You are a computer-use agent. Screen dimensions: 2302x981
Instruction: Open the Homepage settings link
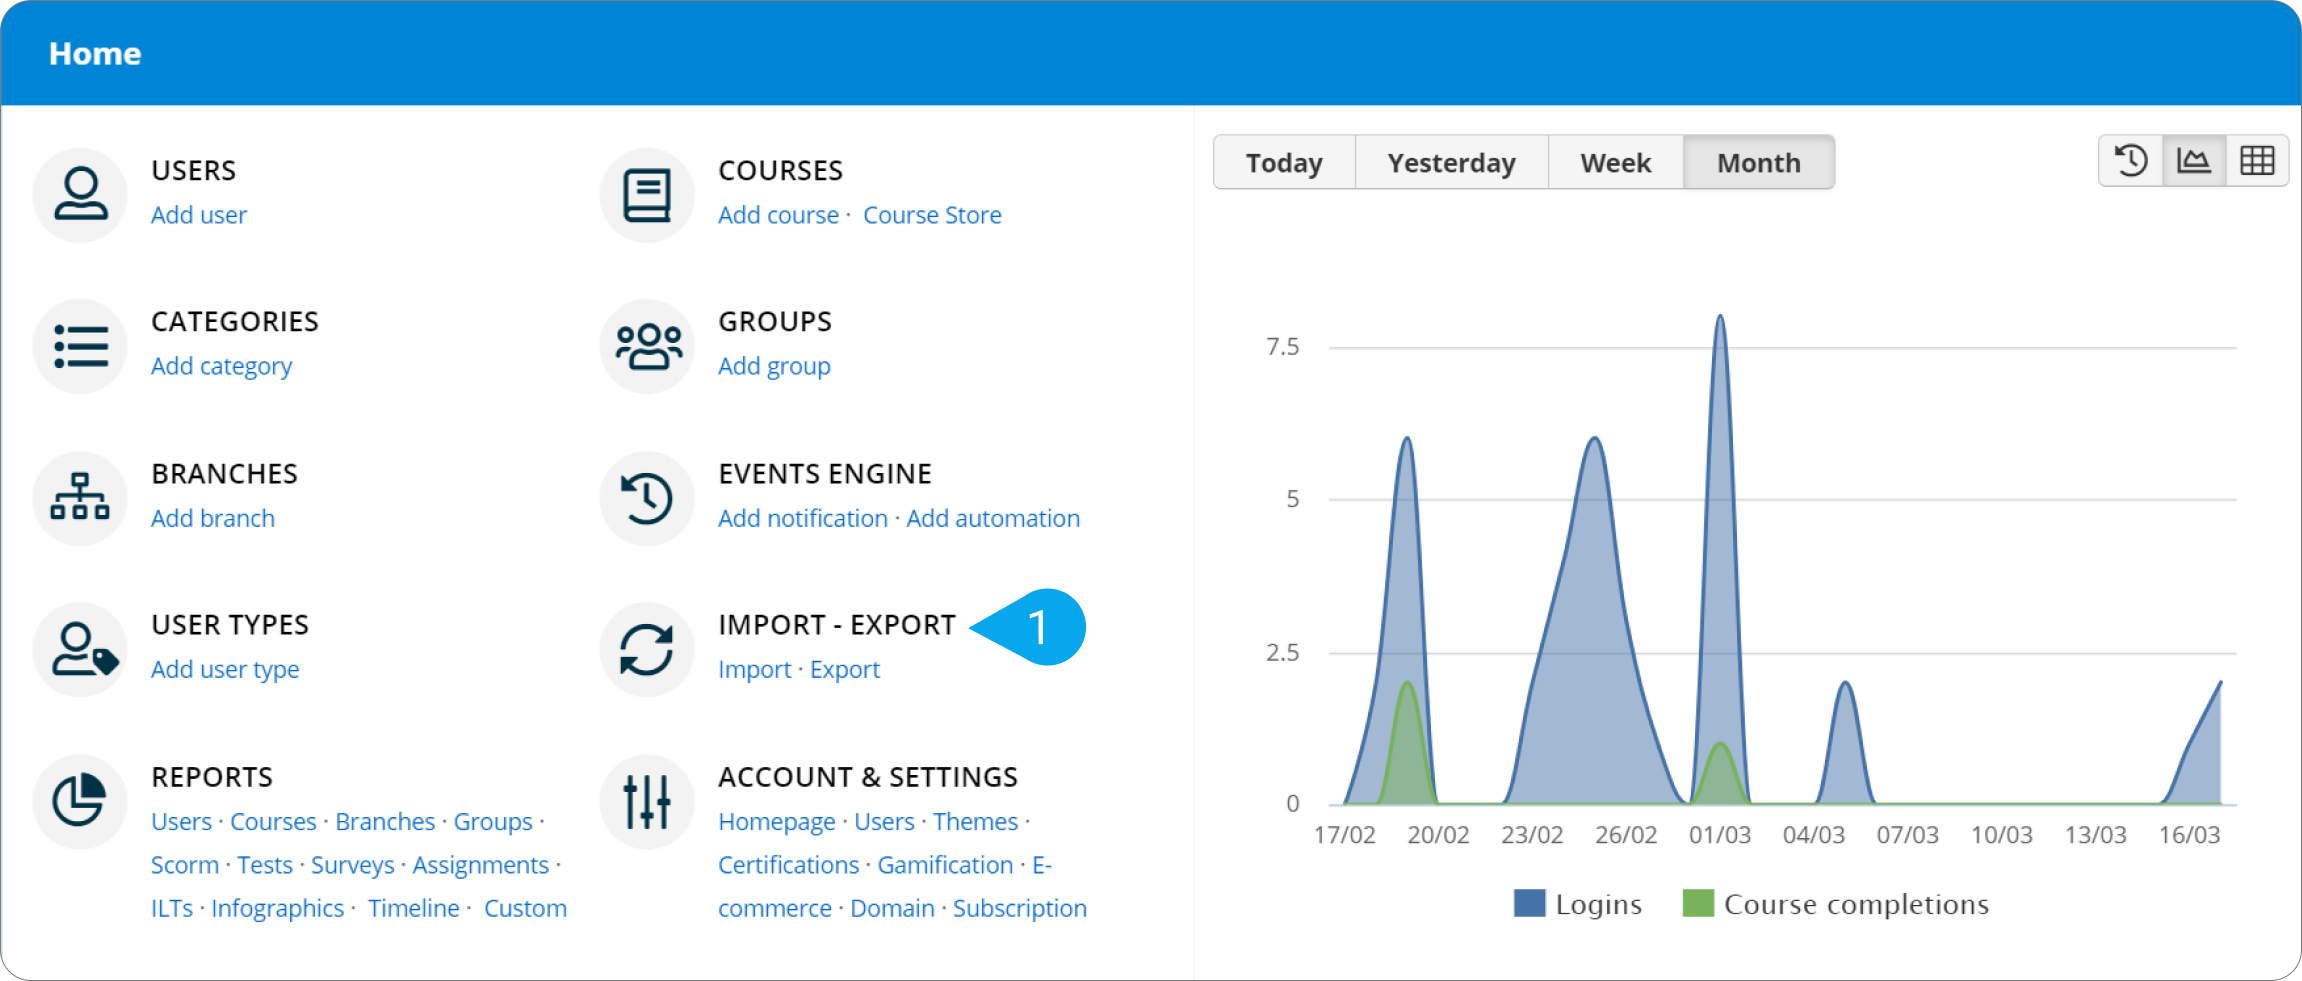click(x=776, y=822)
